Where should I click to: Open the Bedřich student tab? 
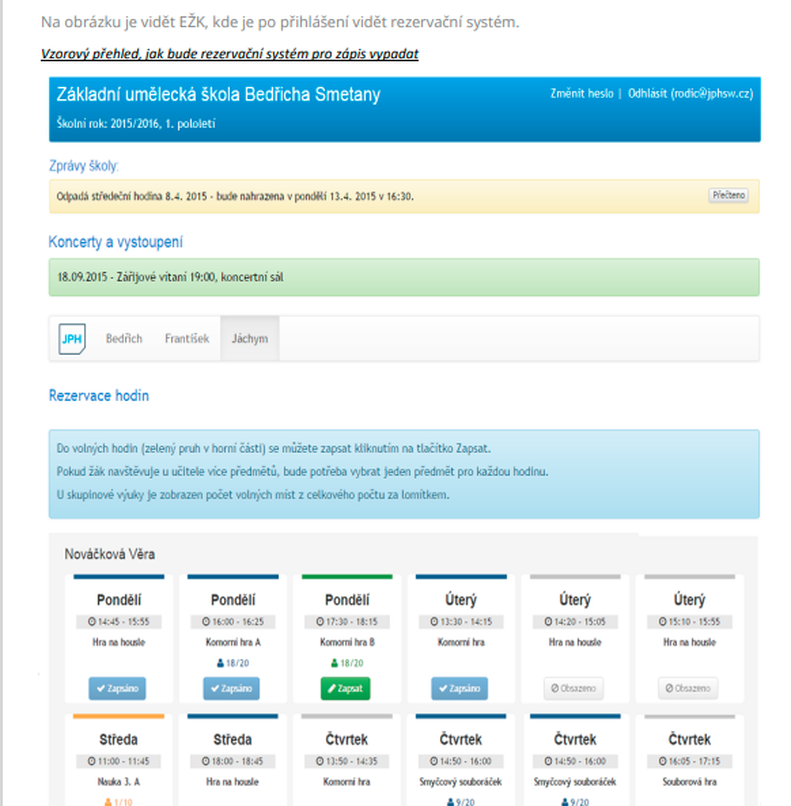[x=124, y=339]
